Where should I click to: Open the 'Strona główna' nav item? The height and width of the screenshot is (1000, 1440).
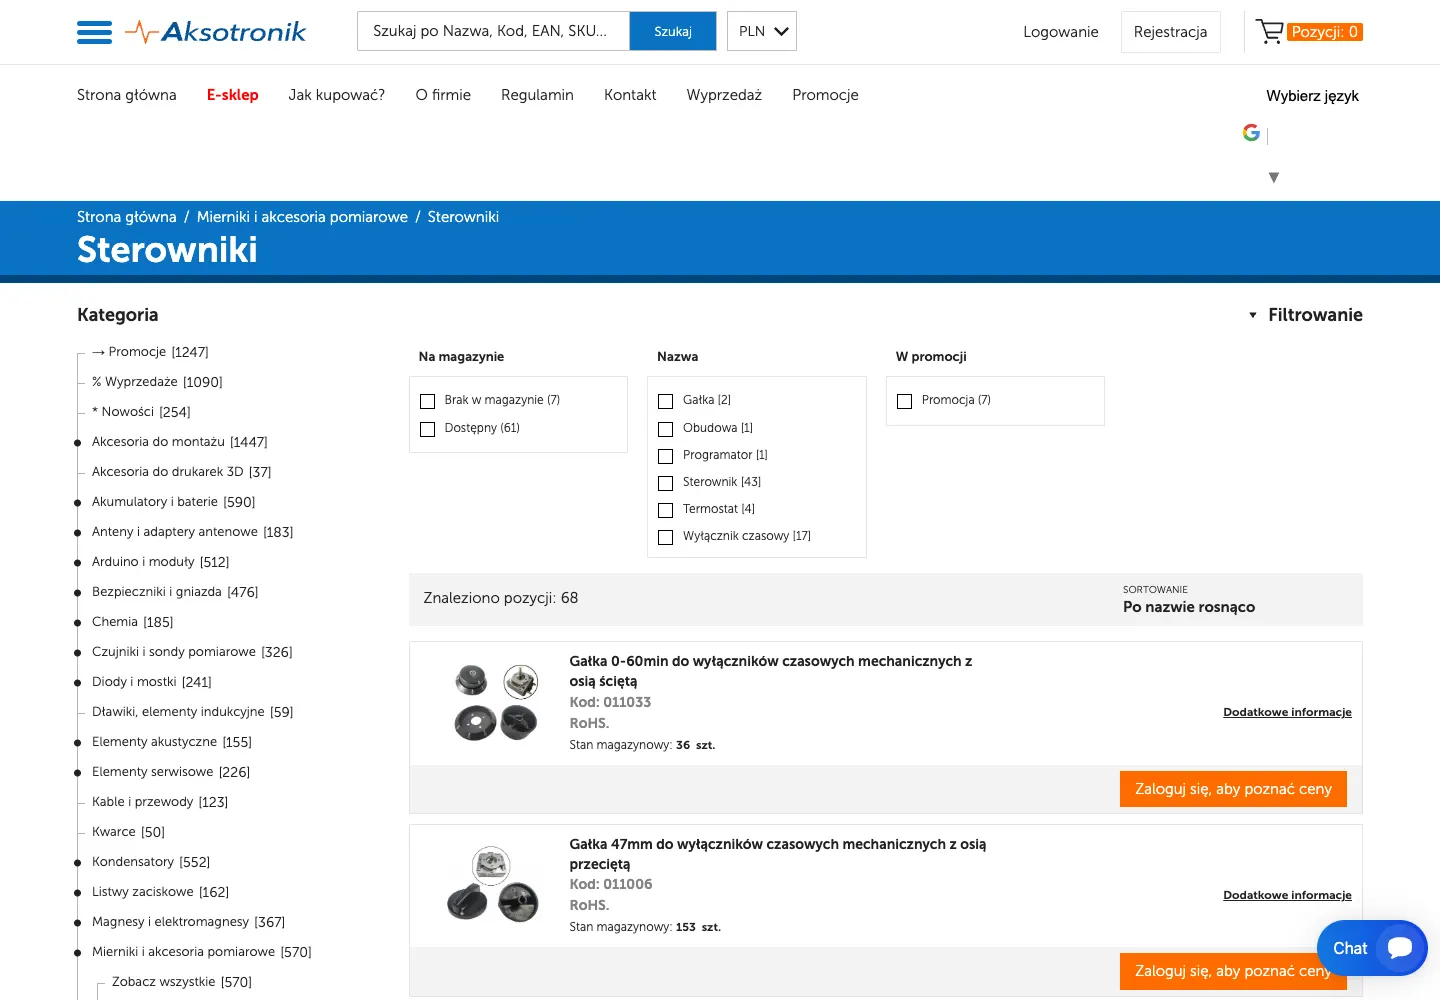[127, 95]
